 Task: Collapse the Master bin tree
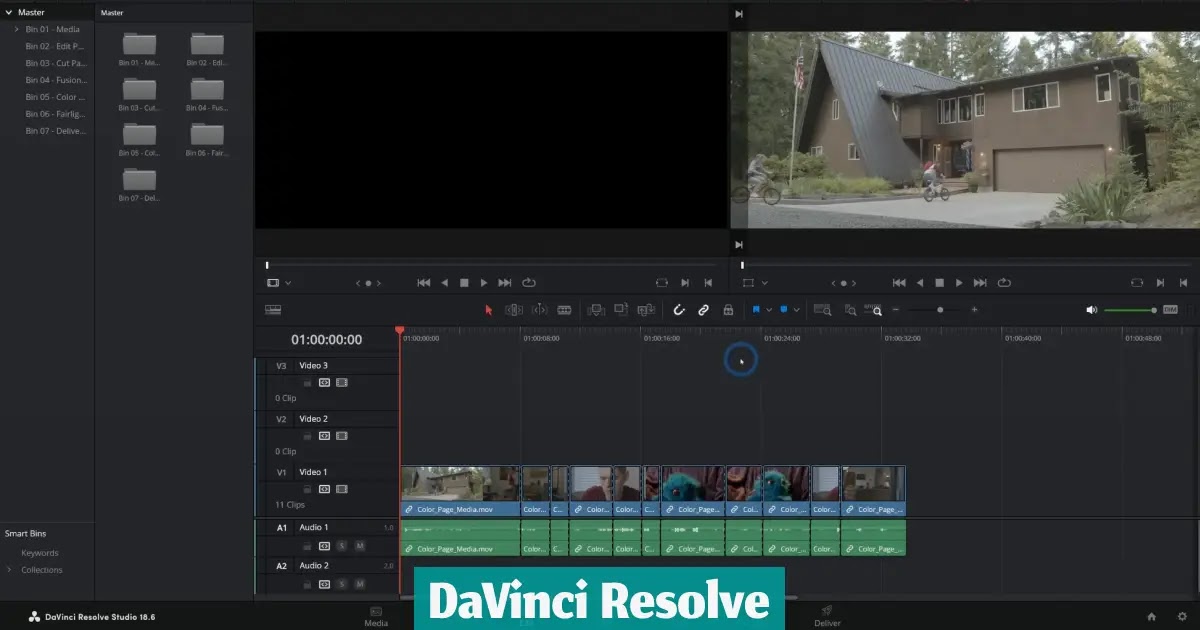10,12
